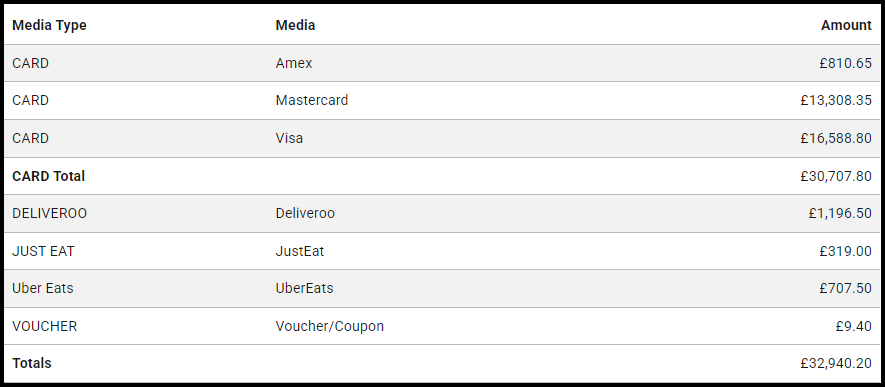Click the Voucher/Coupon media cell
Image resolution: width=885 pixels, height=387 pixels.
[330, 326]
